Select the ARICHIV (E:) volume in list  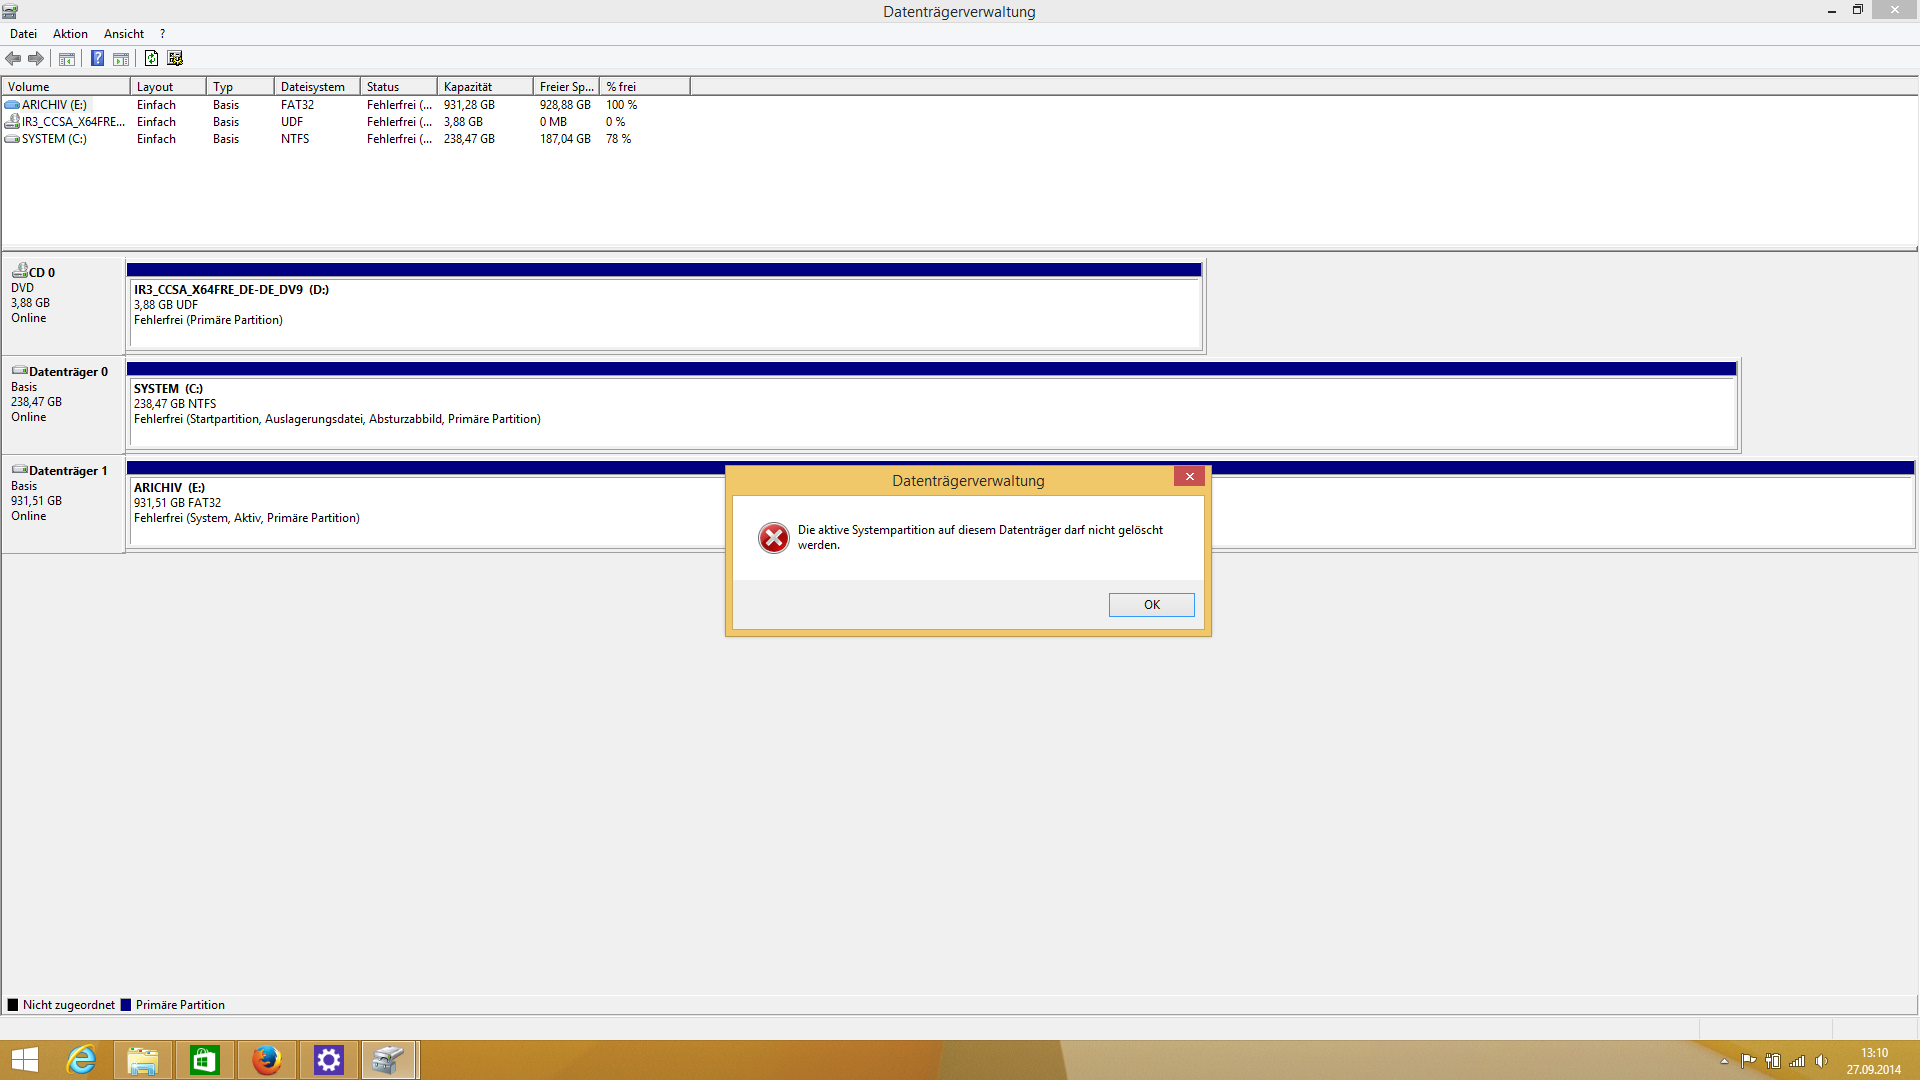tap(54, 105)
